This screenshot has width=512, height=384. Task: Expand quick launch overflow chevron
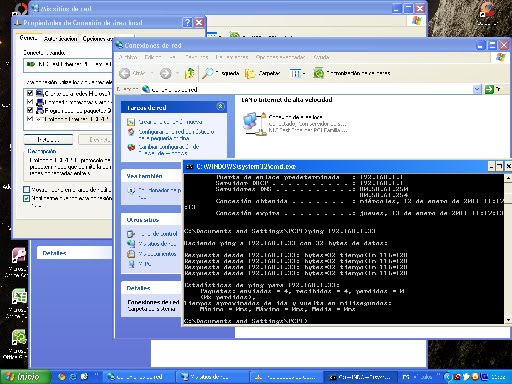point(96,375)
